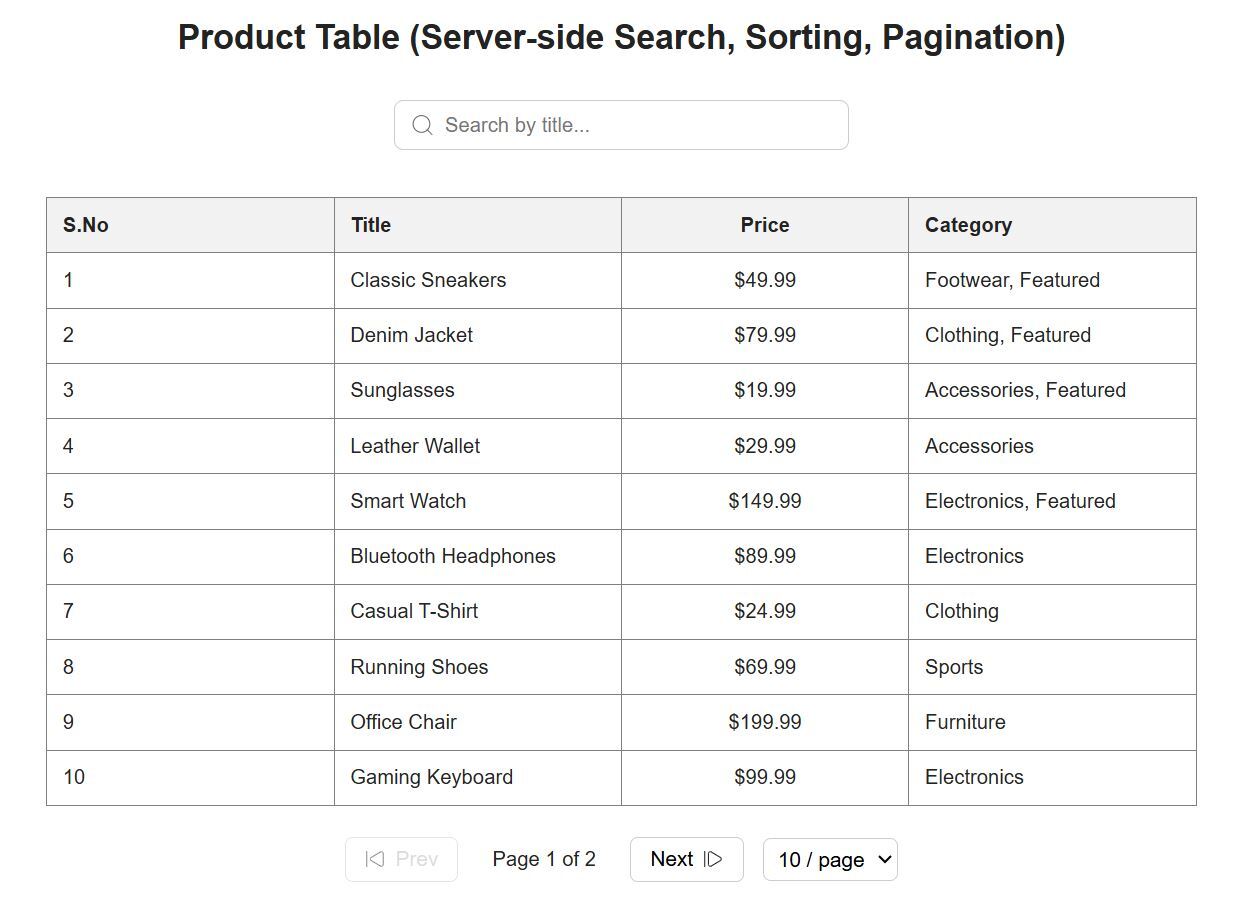Select the Bluetooth Headphones row
The height and width of the screenshot is (908, 1245).
(453, 556)
